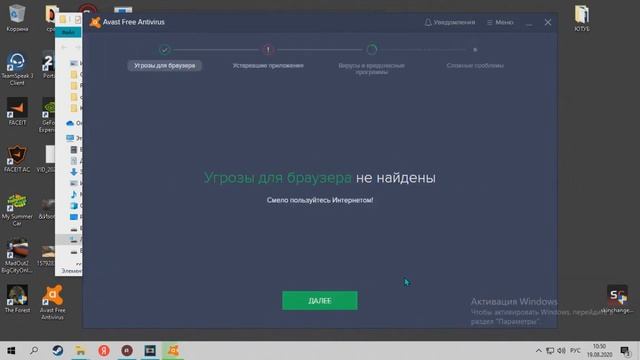Open the Корзина recycle bin icon
The width and height of the screenshot is (640, 360).
(x=17, y=18)
